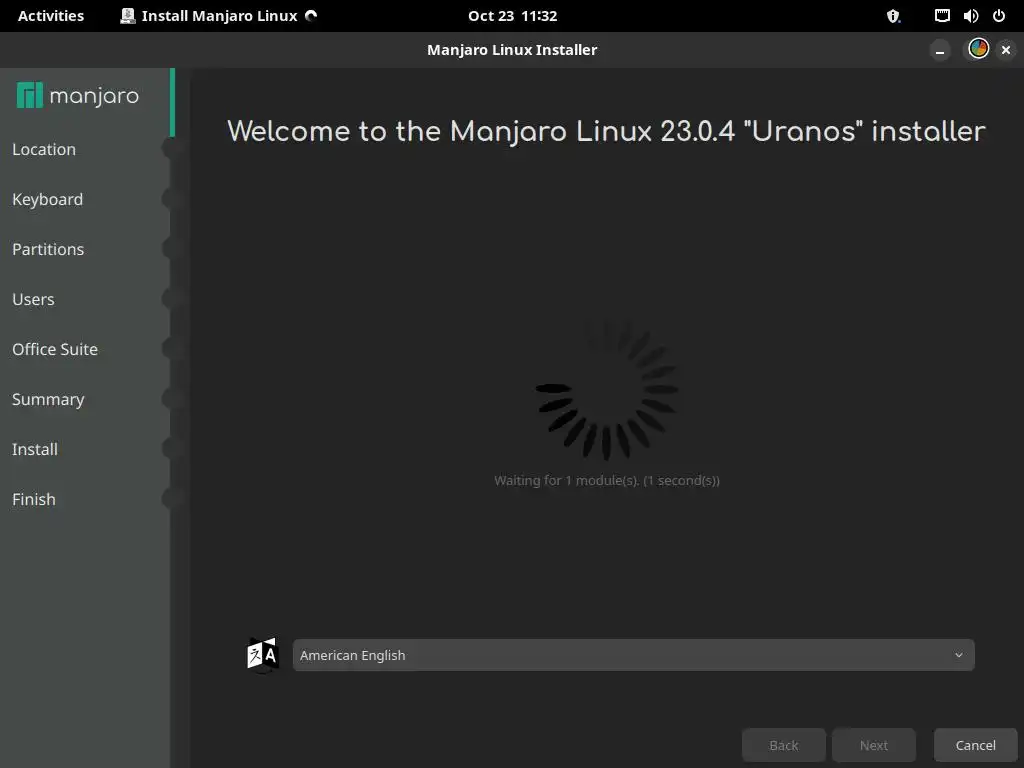
Task: Select the Summary step in sidebar
Action: [48, 400]
